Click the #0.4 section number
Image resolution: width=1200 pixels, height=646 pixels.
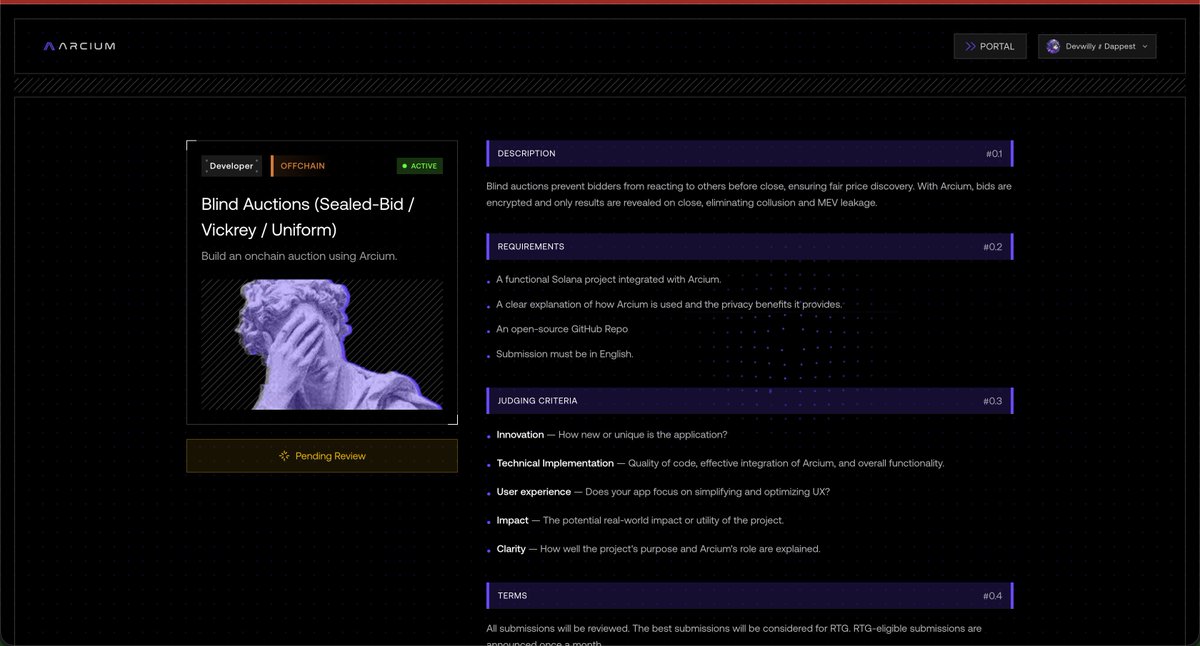pyautogui.click(x=993, y=596)
